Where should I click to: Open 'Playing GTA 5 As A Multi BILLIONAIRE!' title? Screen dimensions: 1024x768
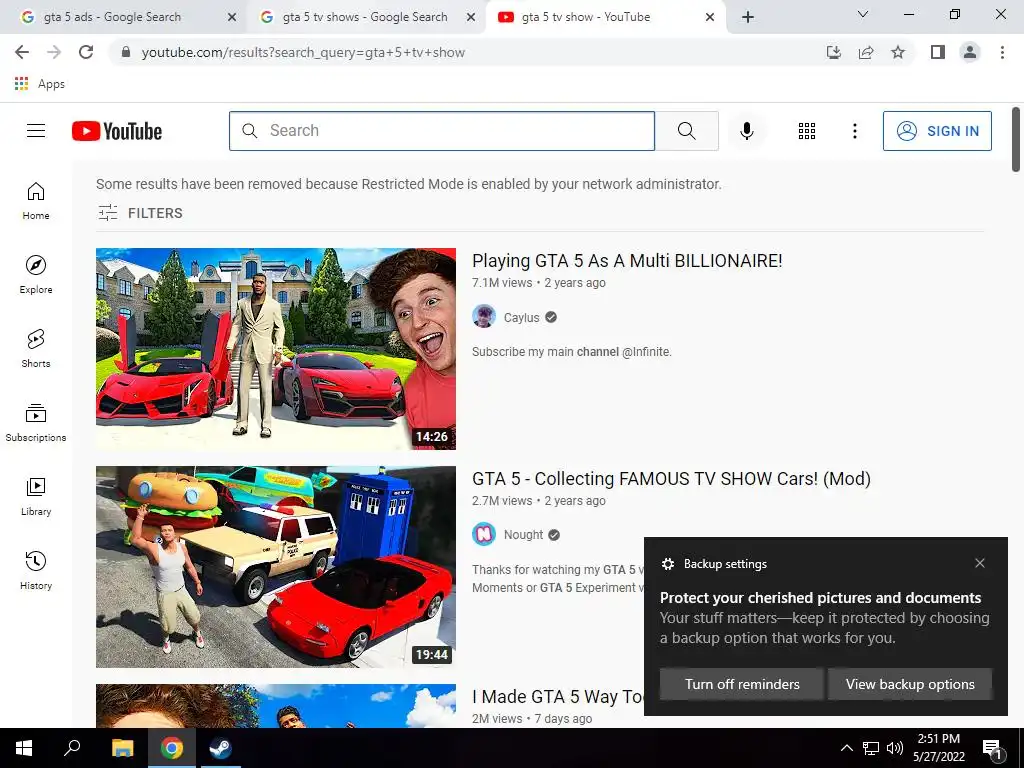tap(627, 261)
